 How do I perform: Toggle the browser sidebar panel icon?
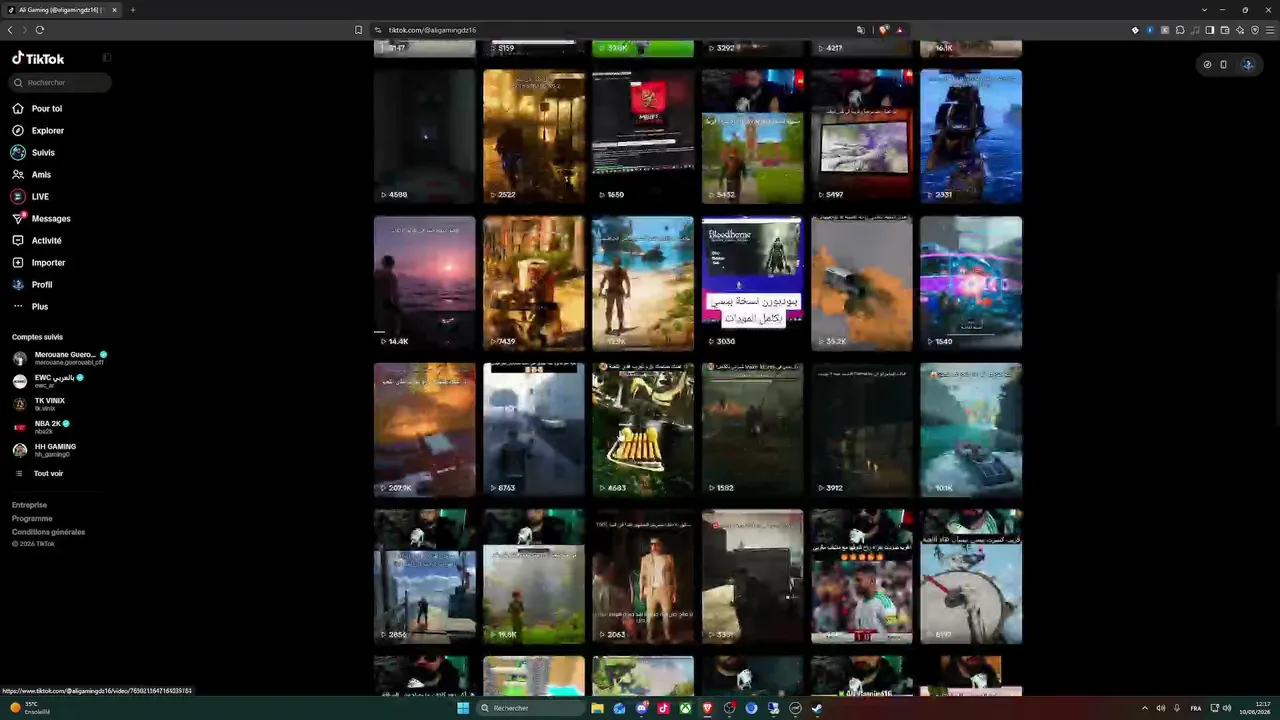tap(1210, 30)
